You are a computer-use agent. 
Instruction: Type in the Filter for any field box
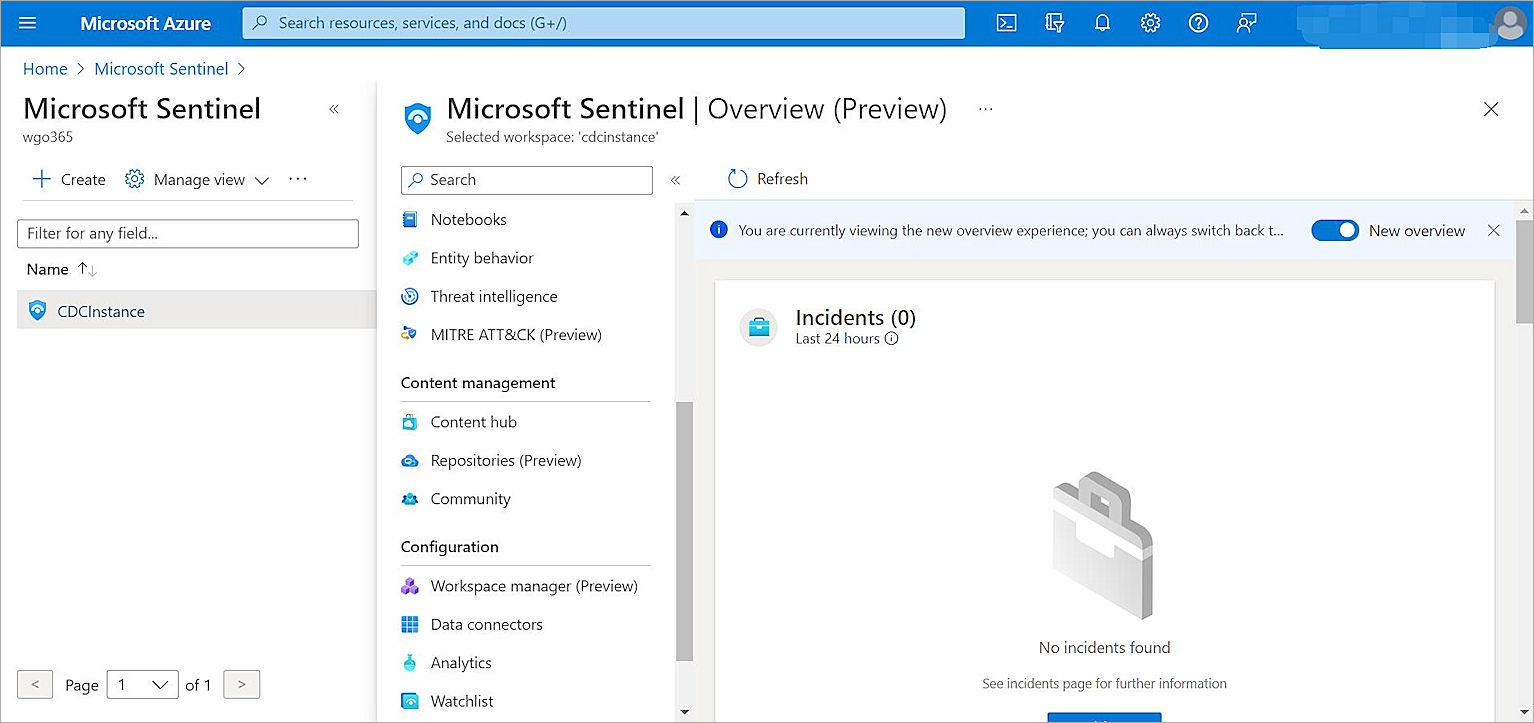click(187, 233)
